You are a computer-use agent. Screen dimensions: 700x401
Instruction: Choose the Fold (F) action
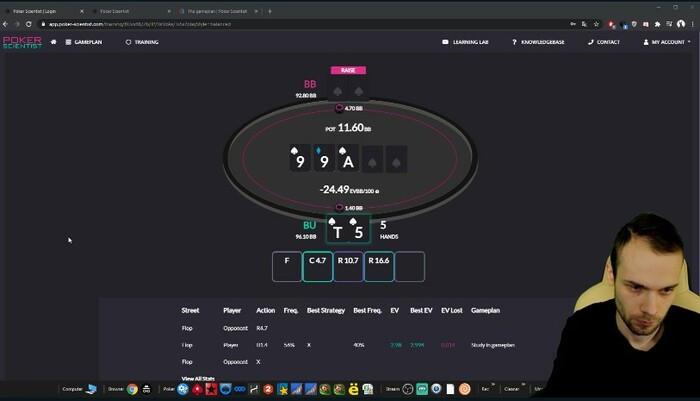pos(287,267)
